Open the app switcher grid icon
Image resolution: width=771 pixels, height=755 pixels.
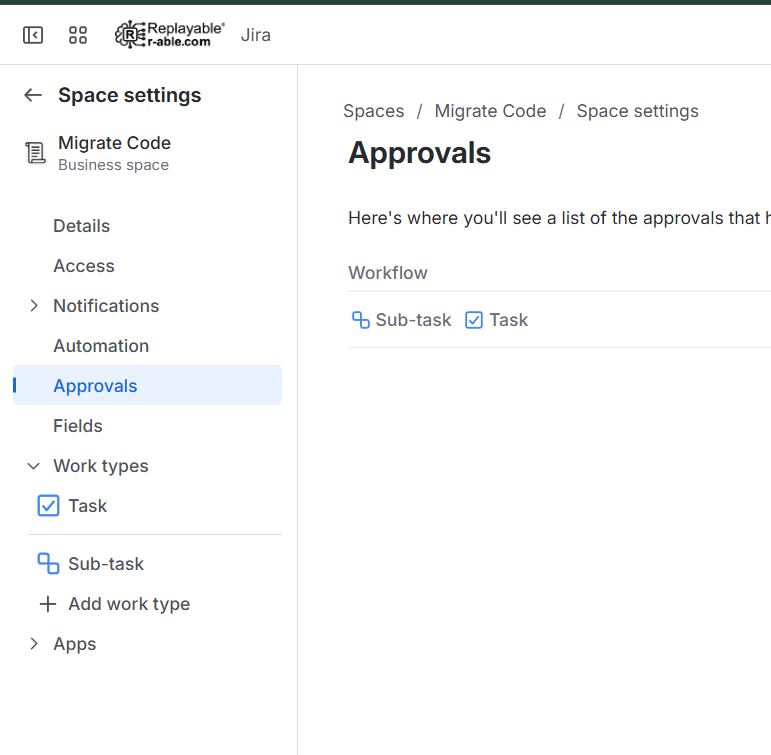78,35
